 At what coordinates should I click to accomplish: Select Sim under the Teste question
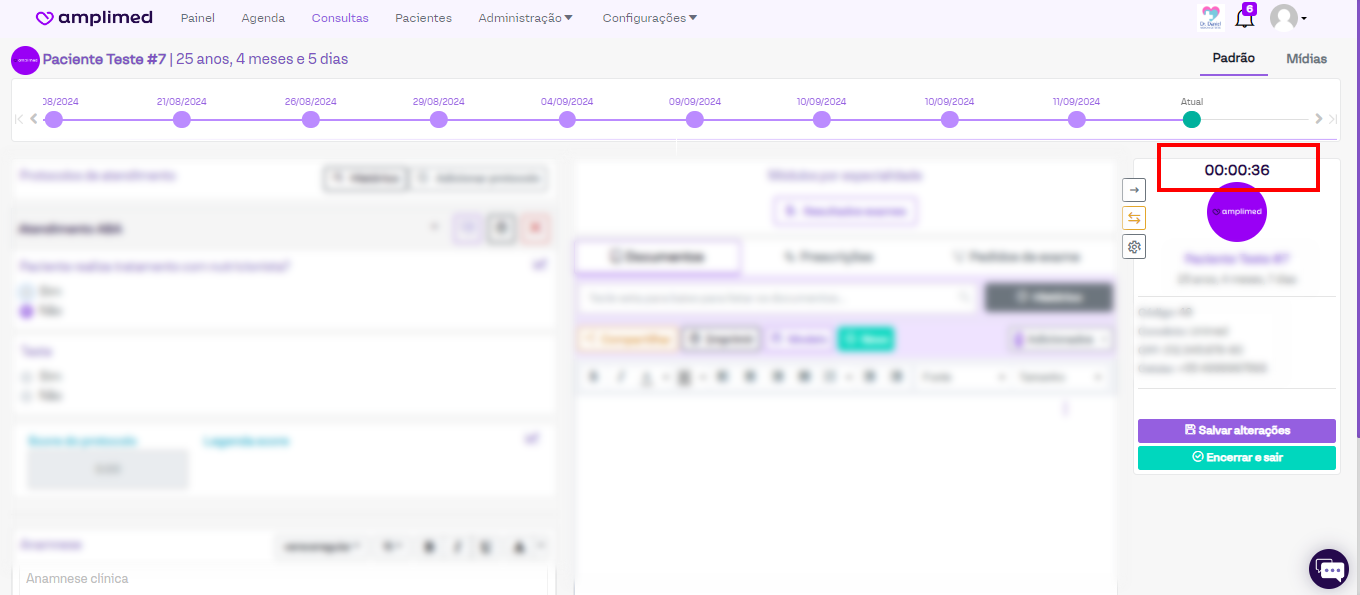tap(27, 376)
